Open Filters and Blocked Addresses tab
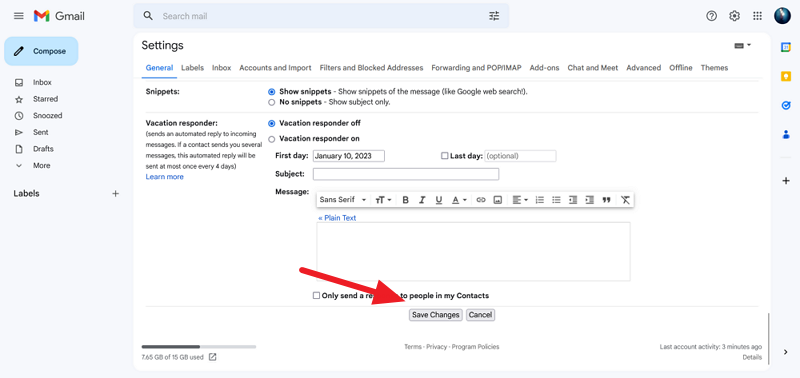This screenshot has height=378, width=800. click(x=371, y=68)
